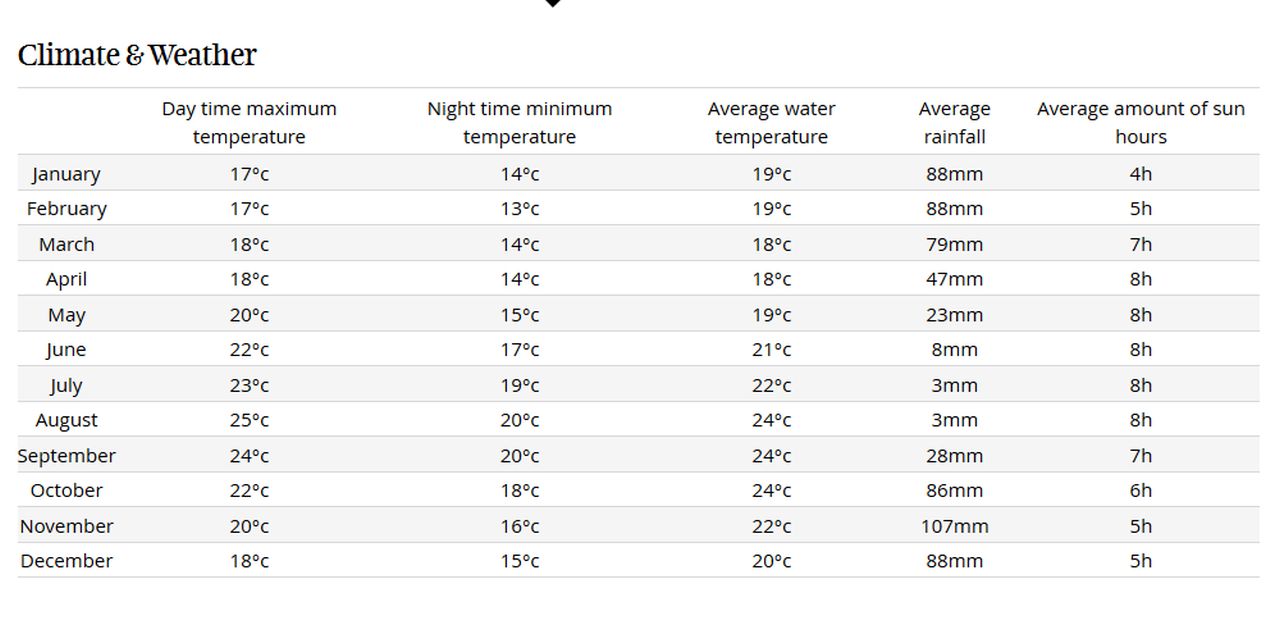This screenshot has height=639, width=1280.
Task: Select the February row label
Action: point(66,209)
